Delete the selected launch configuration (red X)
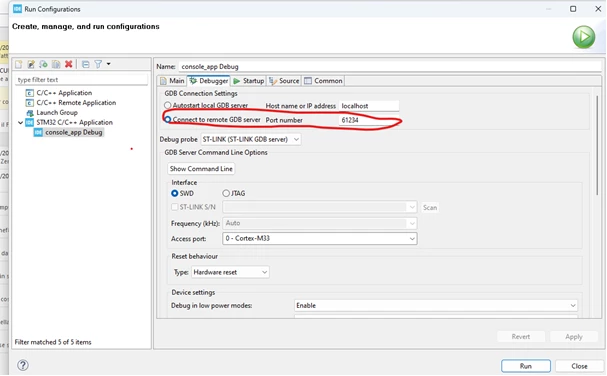The image size is (607, 376). click(x=69, y=64)
